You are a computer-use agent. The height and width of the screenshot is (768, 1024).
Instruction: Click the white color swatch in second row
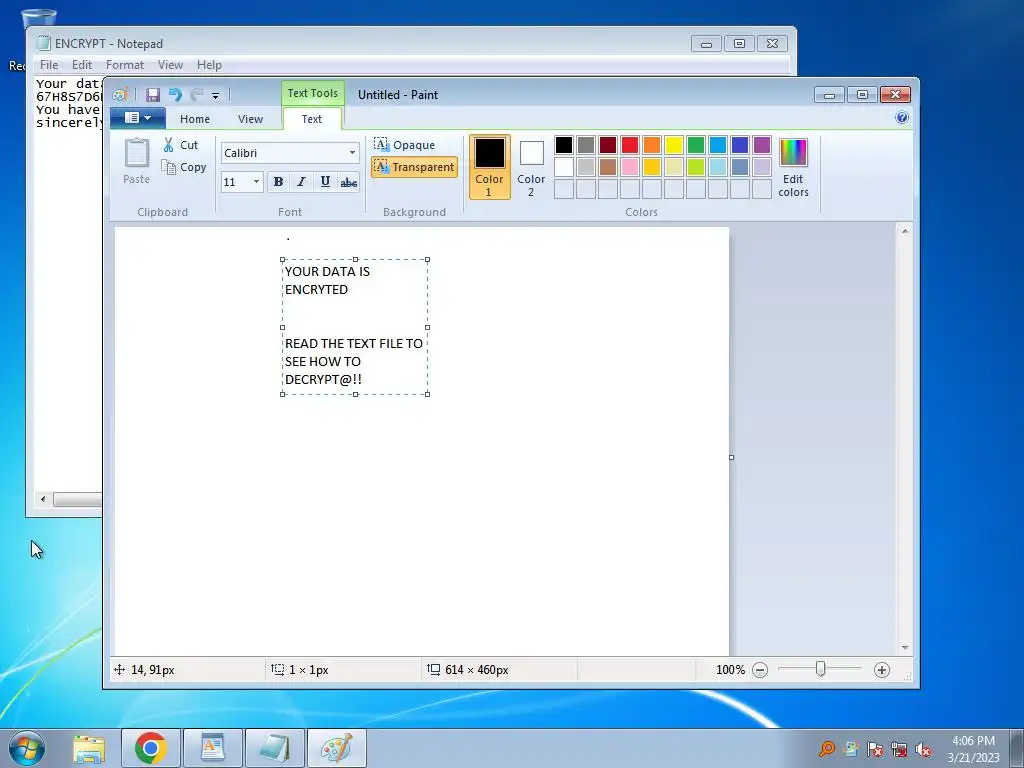(564, 167)
